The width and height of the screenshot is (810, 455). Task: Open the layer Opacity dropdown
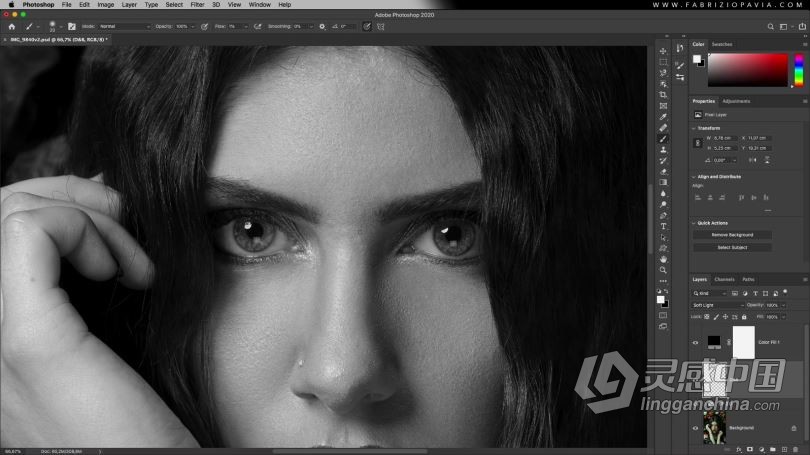[783, 305]
